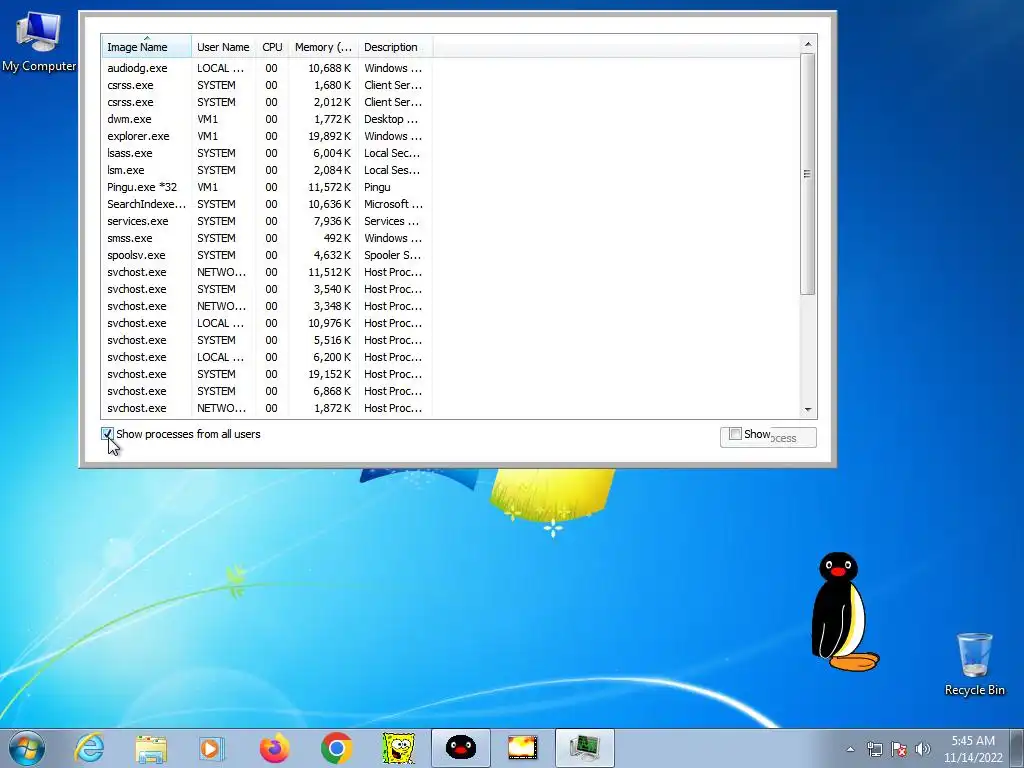Click the scrollbar down arrow
This screenshot has width=1024, height=768.
tap(808, 409)
